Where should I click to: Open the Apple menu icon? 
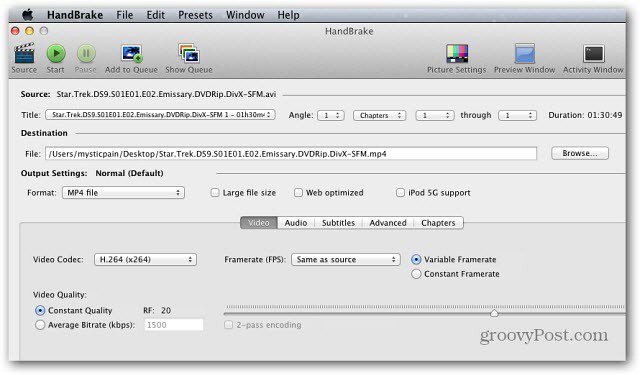coord(27,15)
